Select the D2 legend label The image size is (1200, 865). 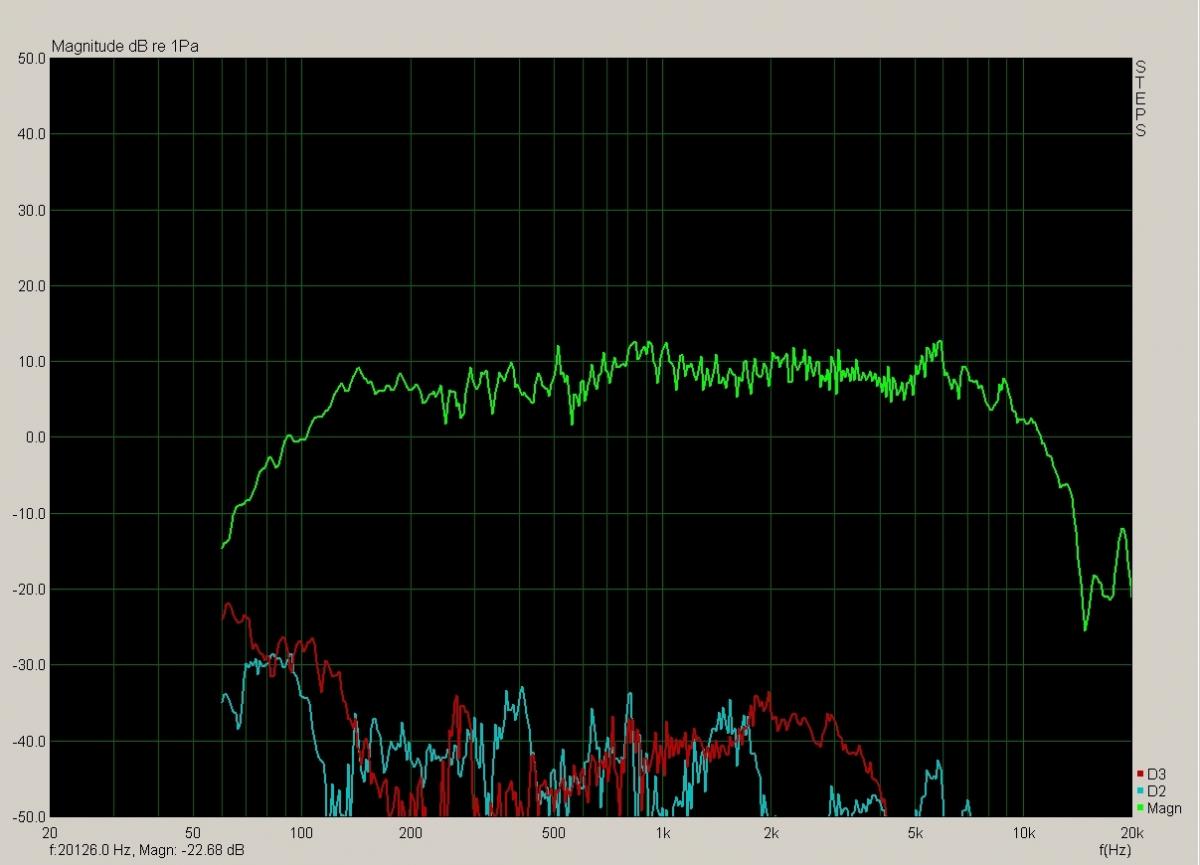[x=1156, y=791]
